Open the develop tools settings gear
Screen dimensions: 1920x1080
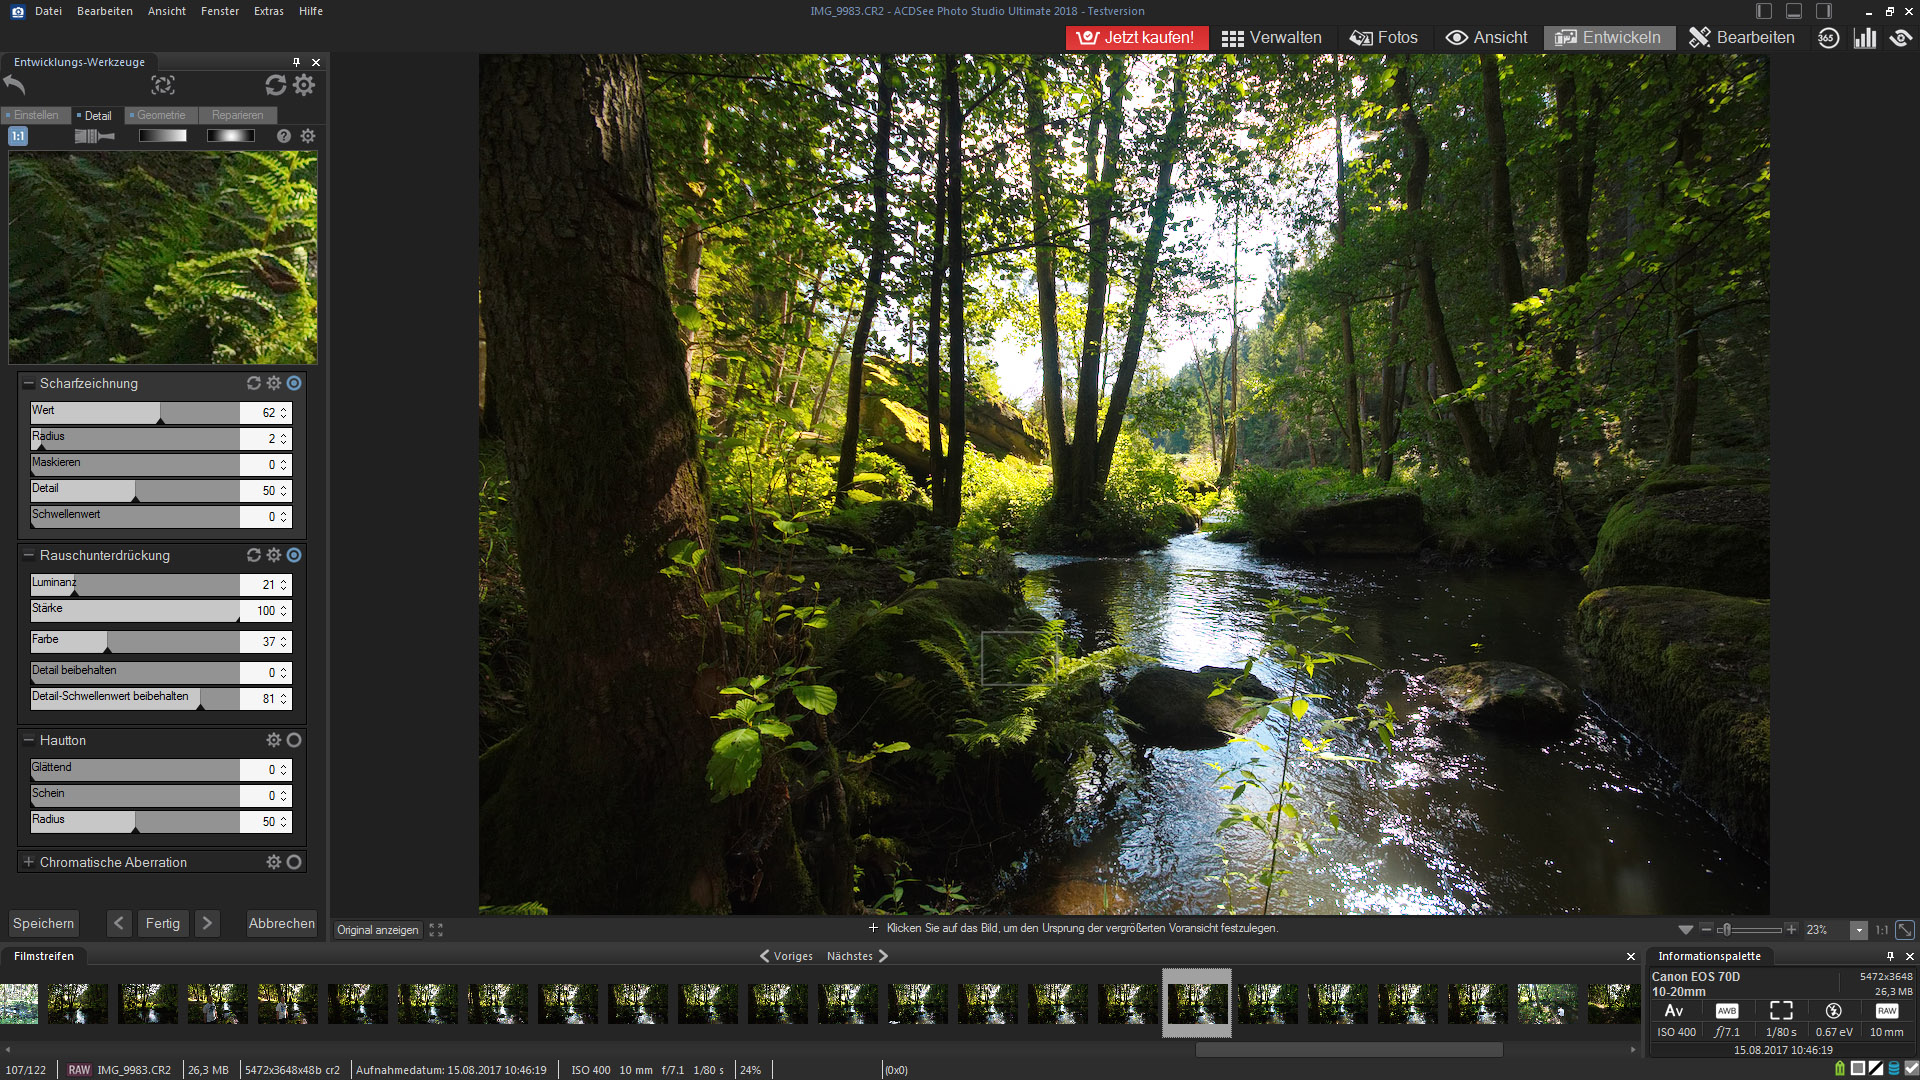tap(304, 85)
